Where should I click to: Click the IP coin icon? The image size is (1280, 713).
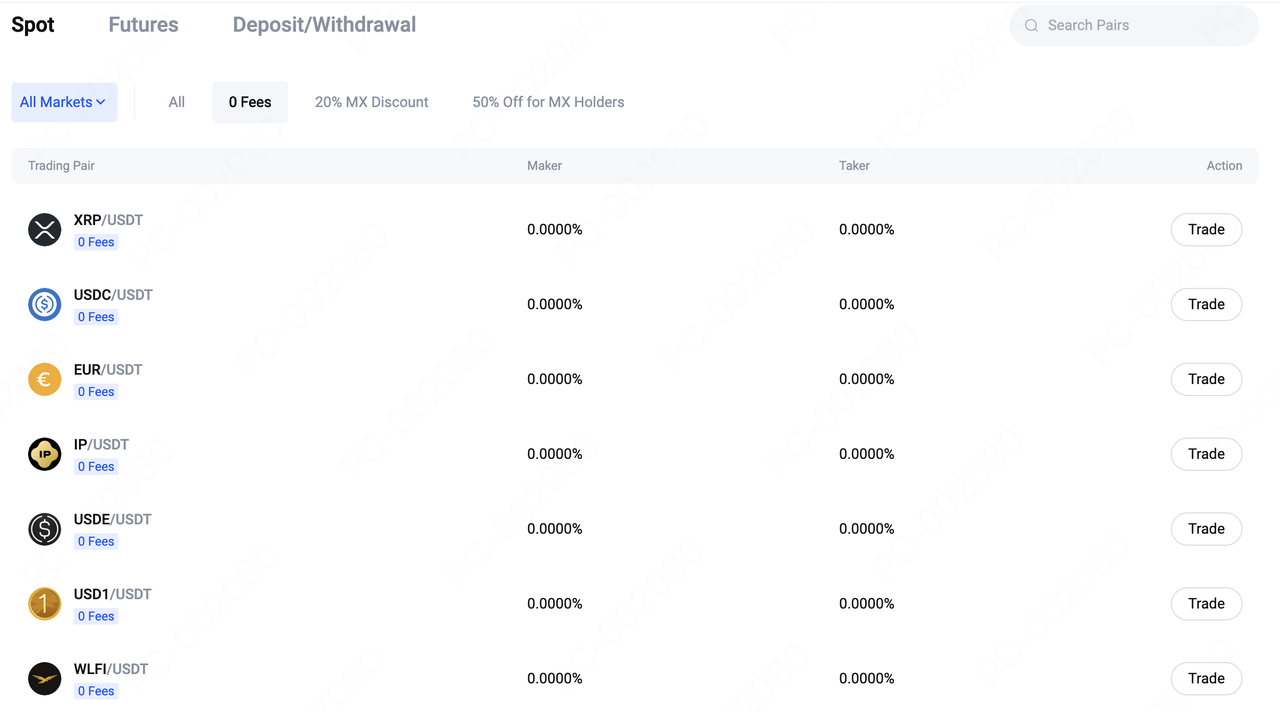(45, 454)
